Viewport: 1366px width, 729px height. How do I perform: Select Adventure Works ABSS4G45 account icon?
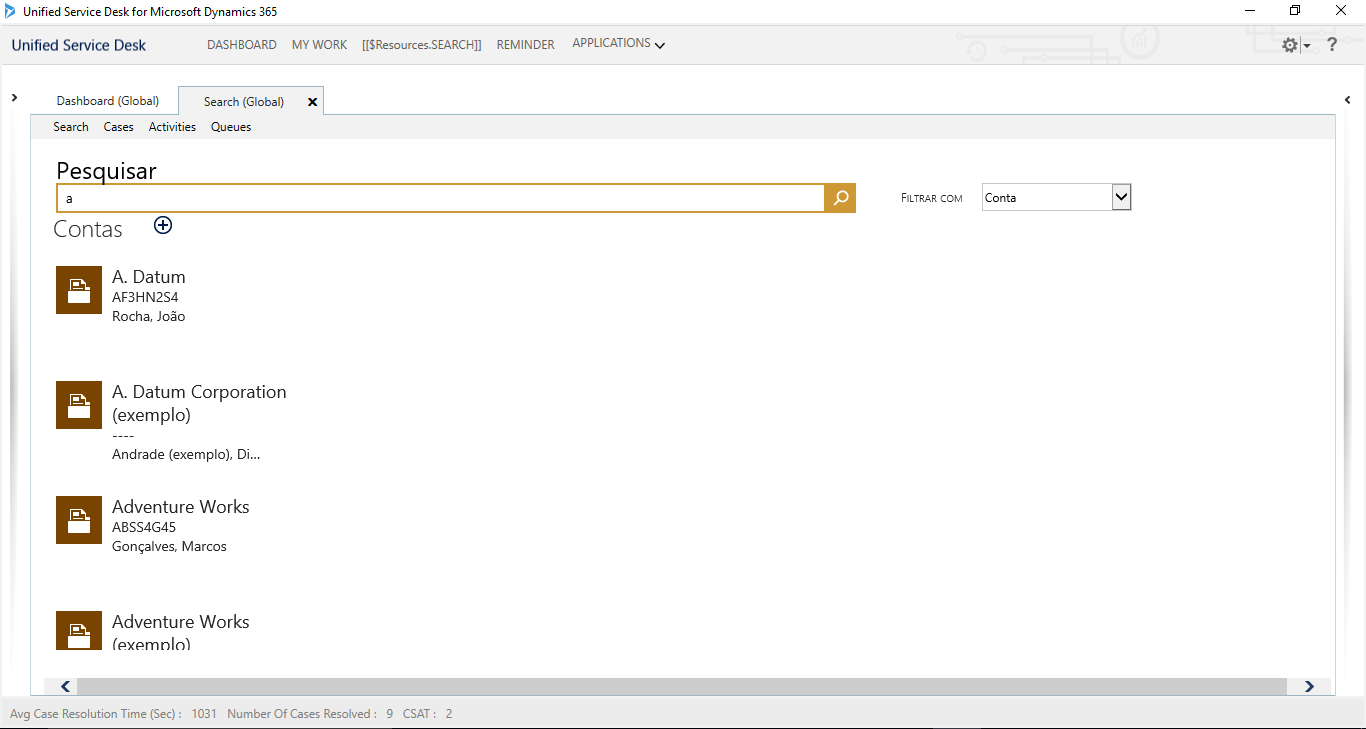point(79,520)
